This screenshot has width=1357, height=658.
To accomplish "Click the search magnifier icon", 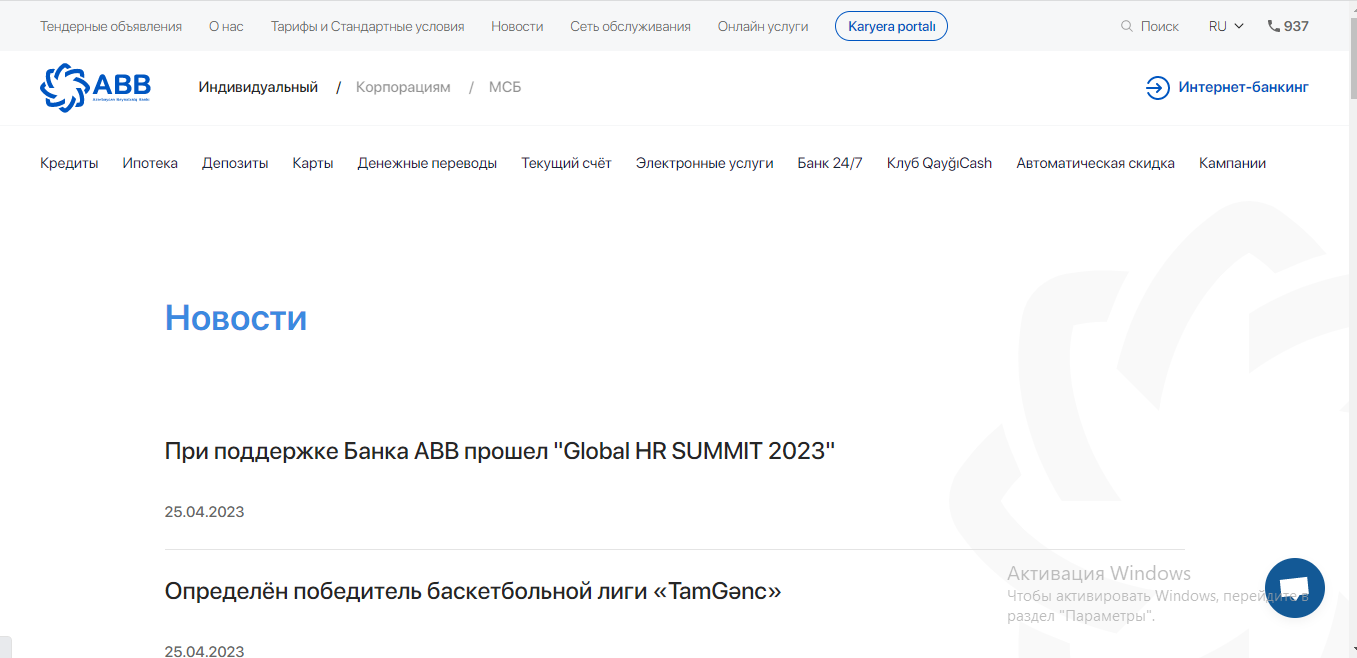I will click(x=1127, y=26).
